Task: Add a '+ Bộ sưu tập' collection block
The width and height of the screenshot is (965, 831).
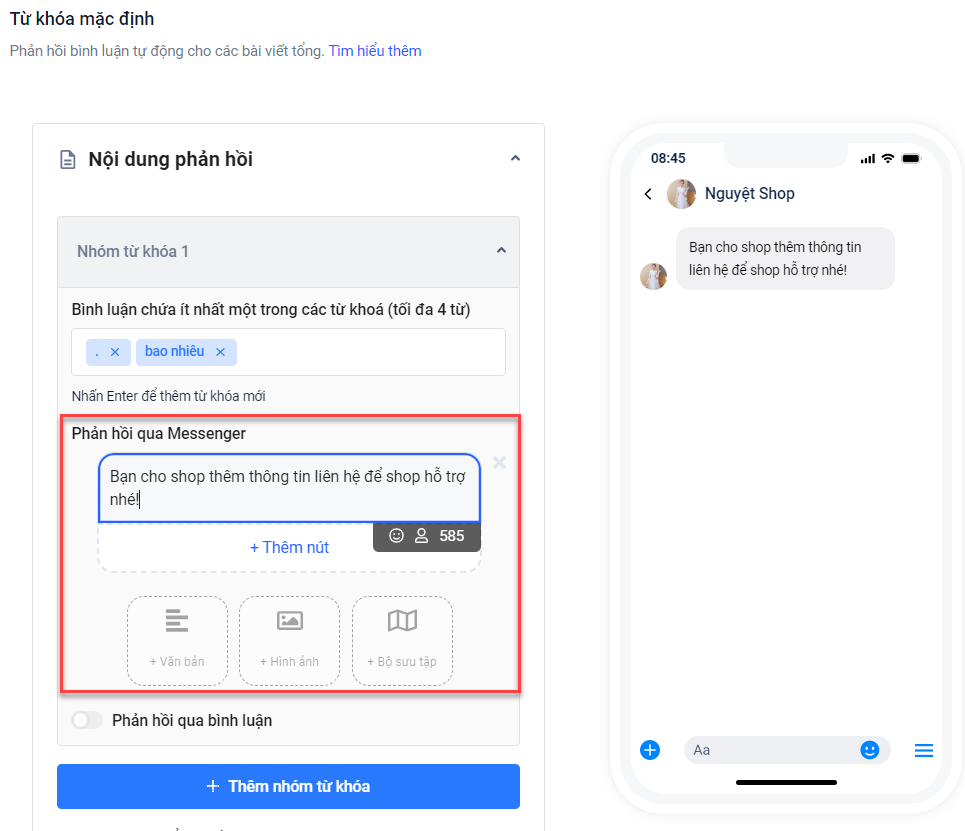Action: 402,641
